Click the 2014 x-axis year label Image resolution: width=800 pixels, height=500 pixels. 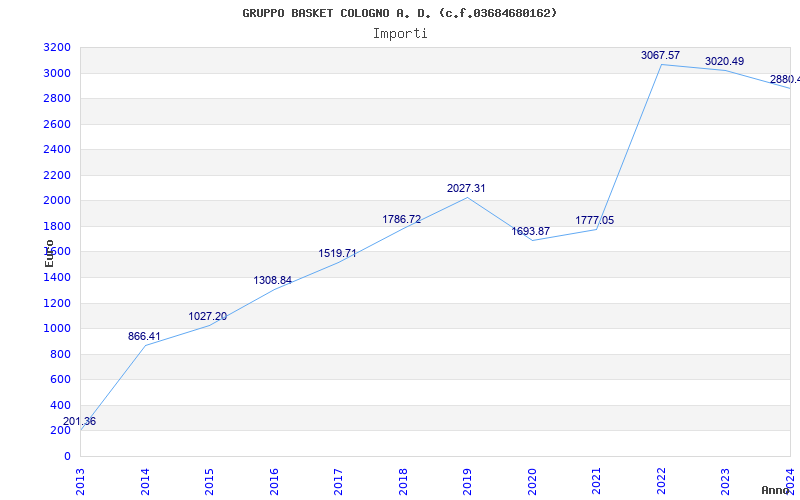[145, 482]
